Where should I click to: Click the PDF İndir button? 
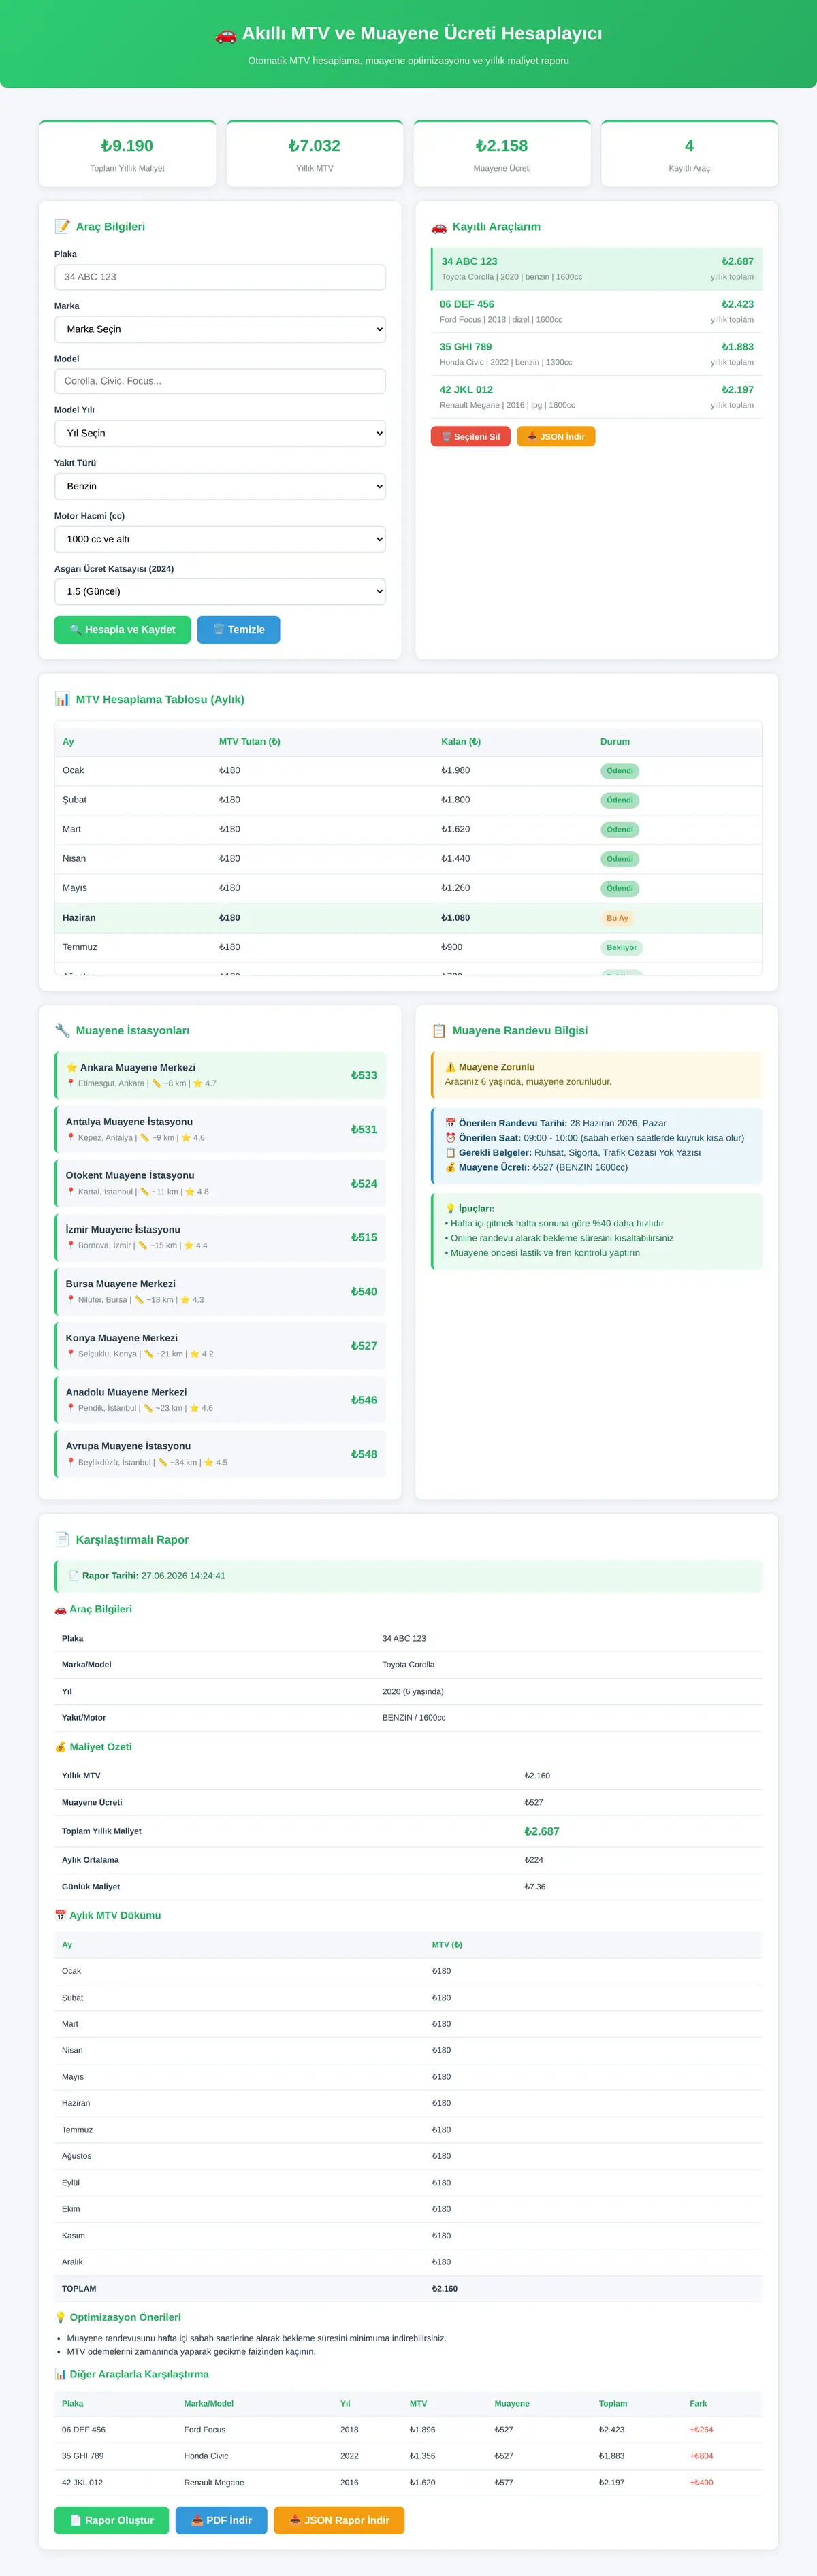221,2520
